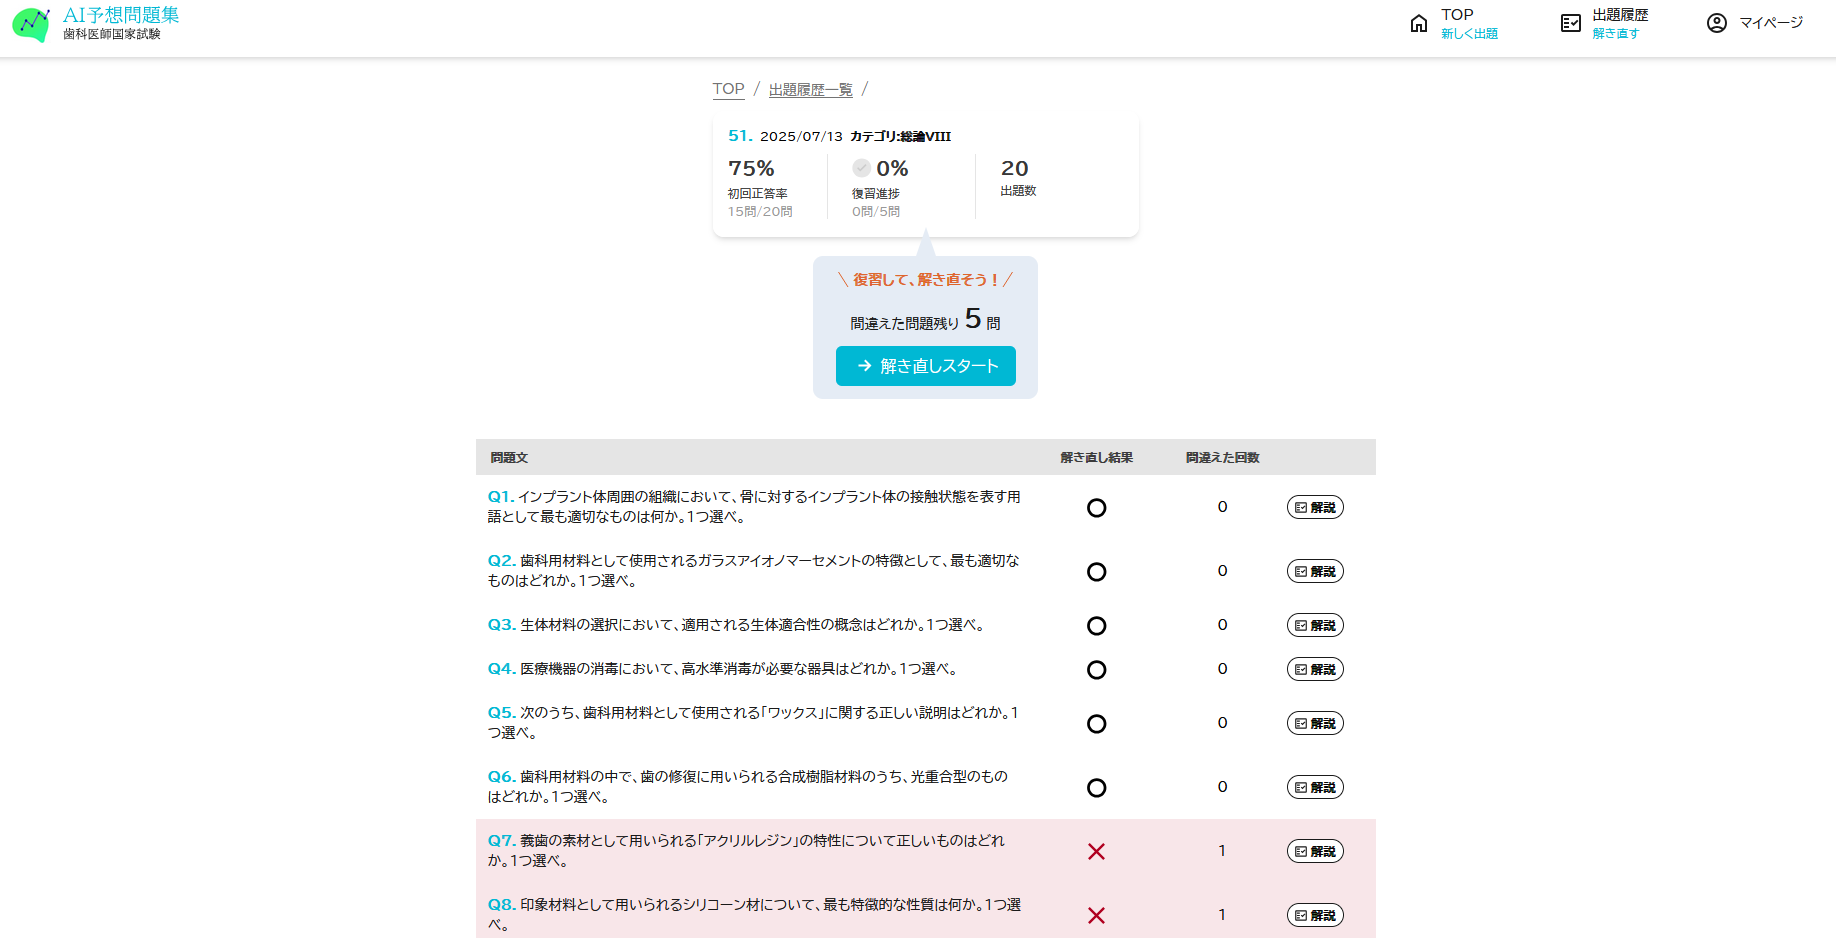
Task: Click the マイページ profile icon
Action: (1716, 23)
